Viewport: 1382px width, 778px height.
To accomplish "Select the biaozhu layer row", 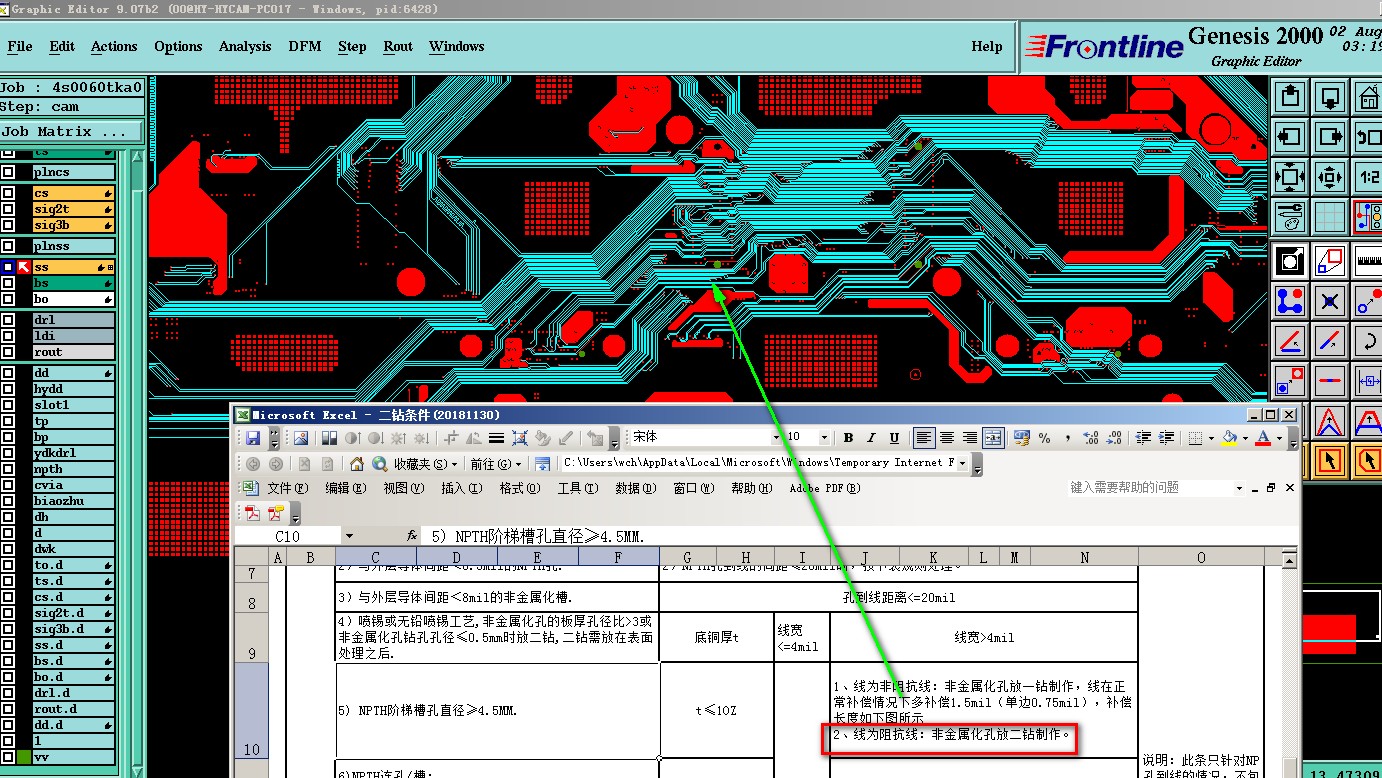I will point(73,501).
